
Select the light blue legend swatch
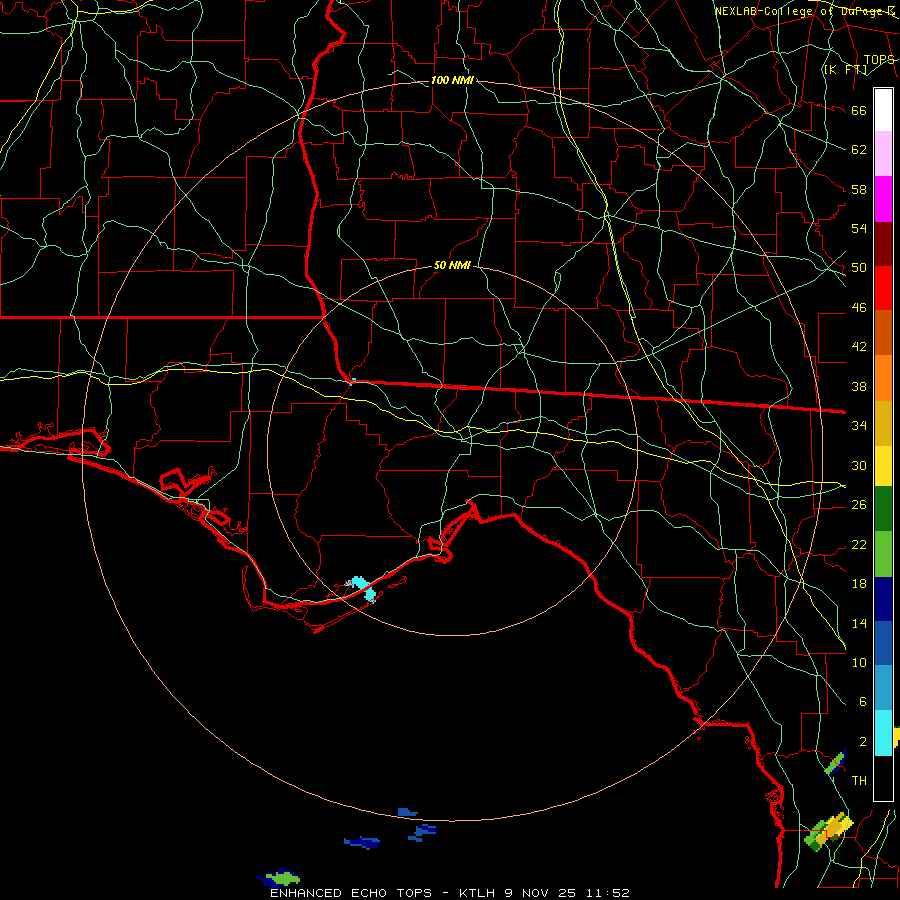[883, 688]
